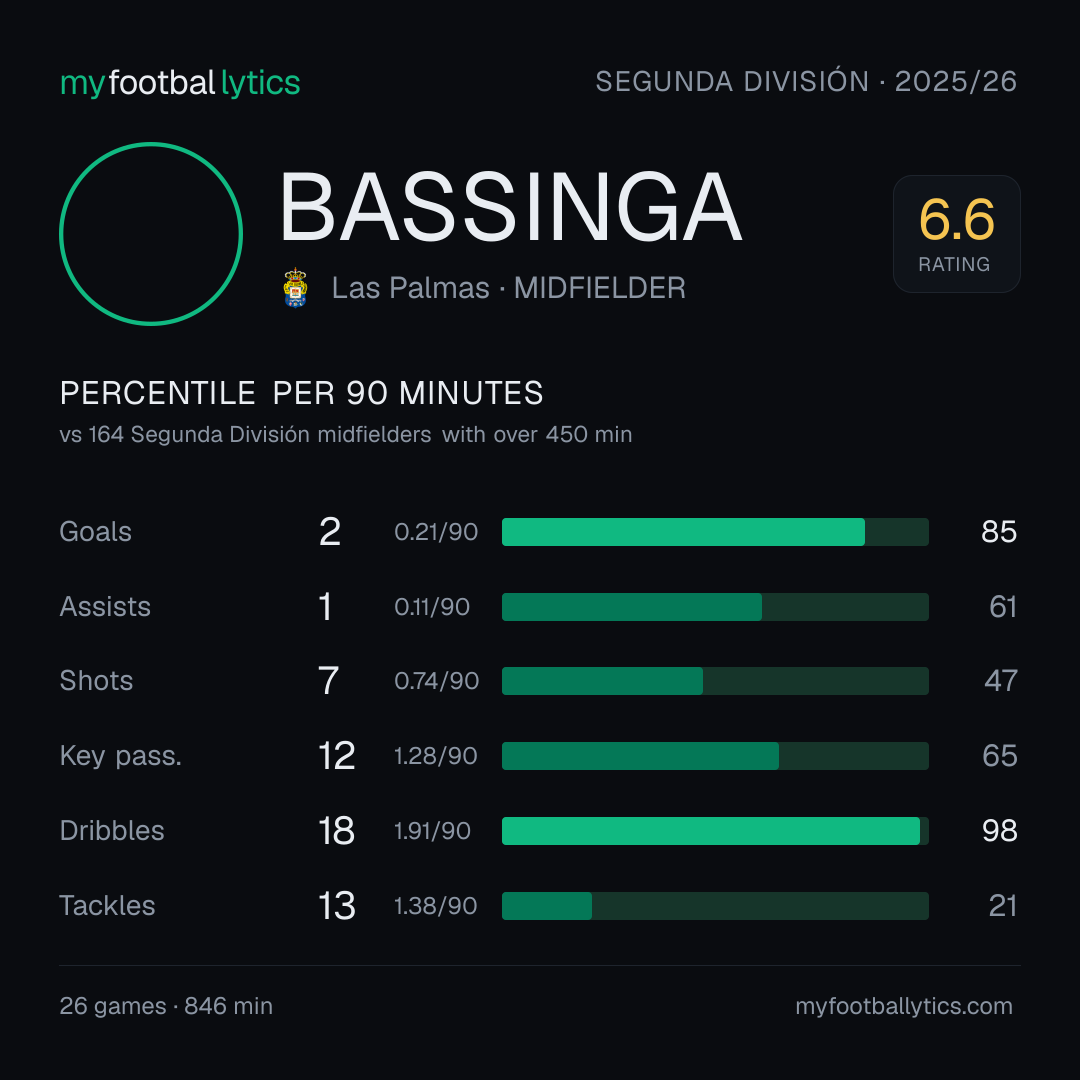Select the Goals percentile bar

coord(715,532)
